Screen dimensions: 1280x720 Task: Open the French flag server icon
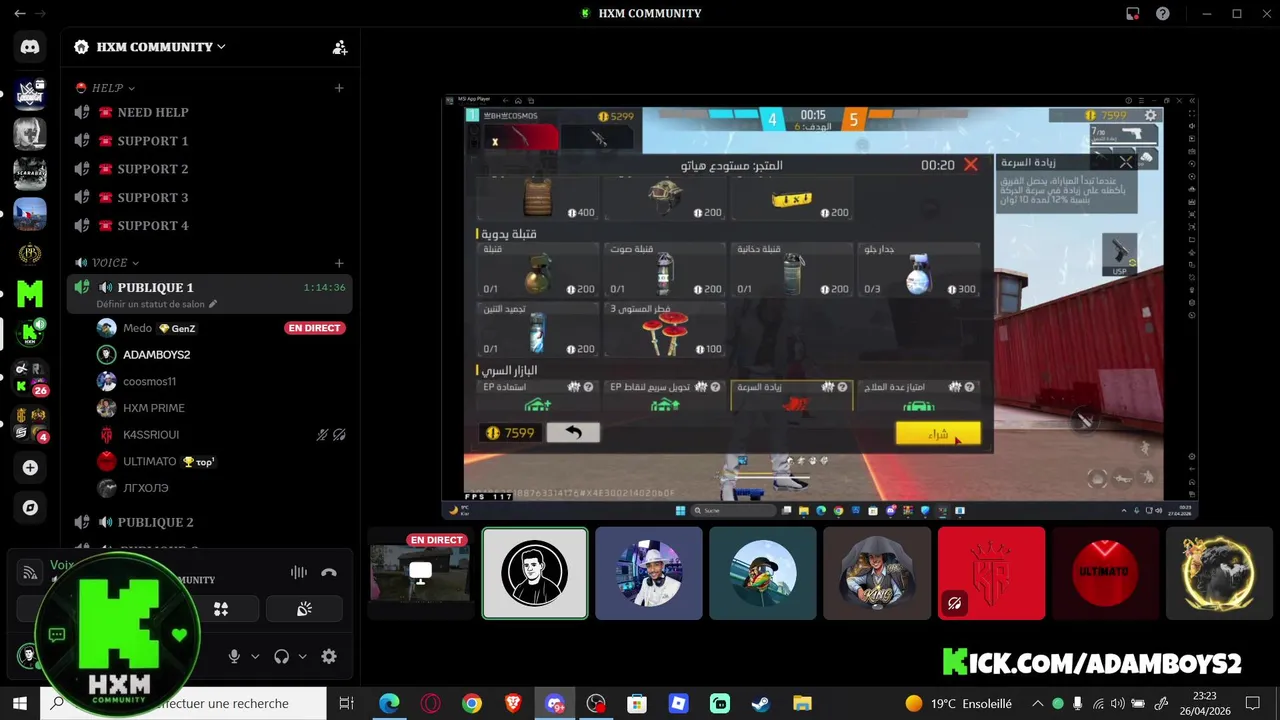click(30, 213)
